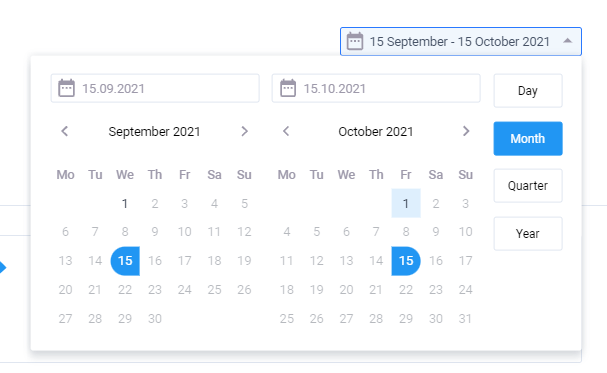Click calendar icon in the date range selector
The height and width of the screenshot is (373, 607).
click(x=355, y=41)
